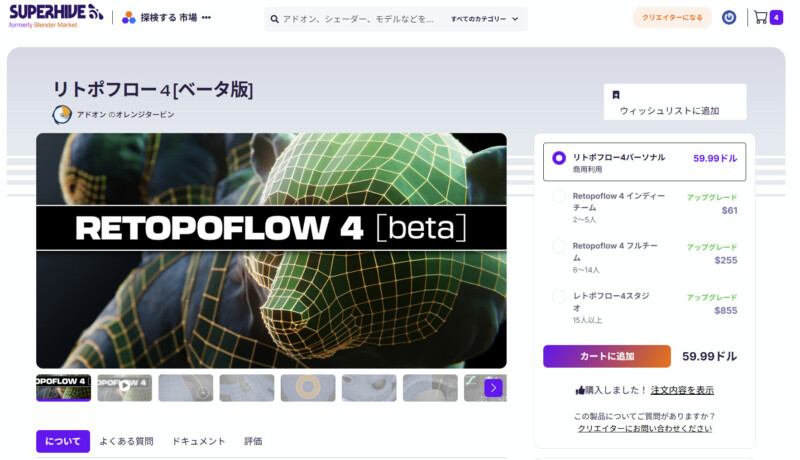800x460 pixels.
Task: Switch to ドキュメント tab
Action: pyautogui.click(x=198, y=441)
